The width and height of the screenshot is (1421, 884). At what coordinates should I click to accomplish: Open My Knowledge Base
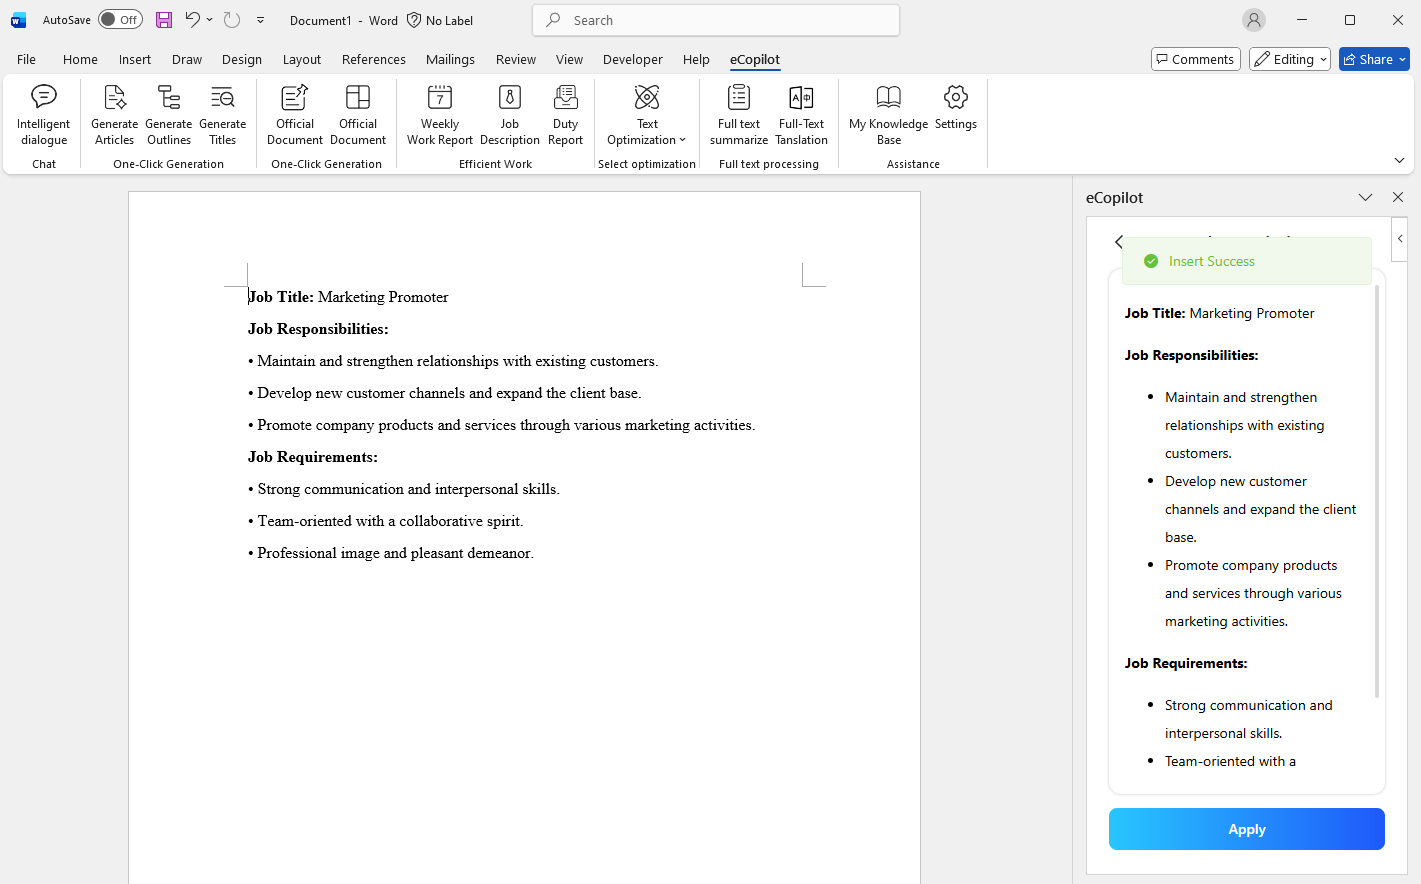[x=888, y=115]
